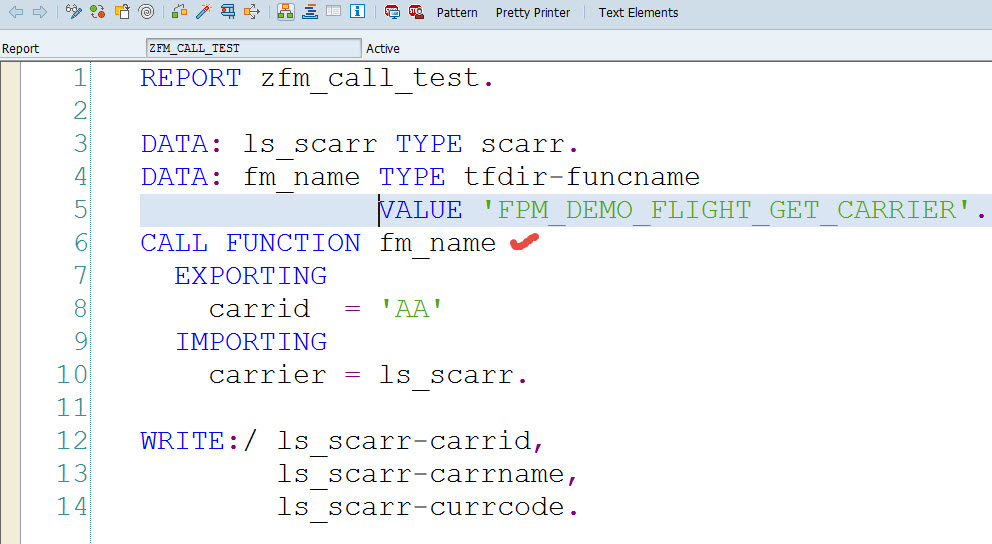Click the Pattern button
992x544 pixels.
457,13
